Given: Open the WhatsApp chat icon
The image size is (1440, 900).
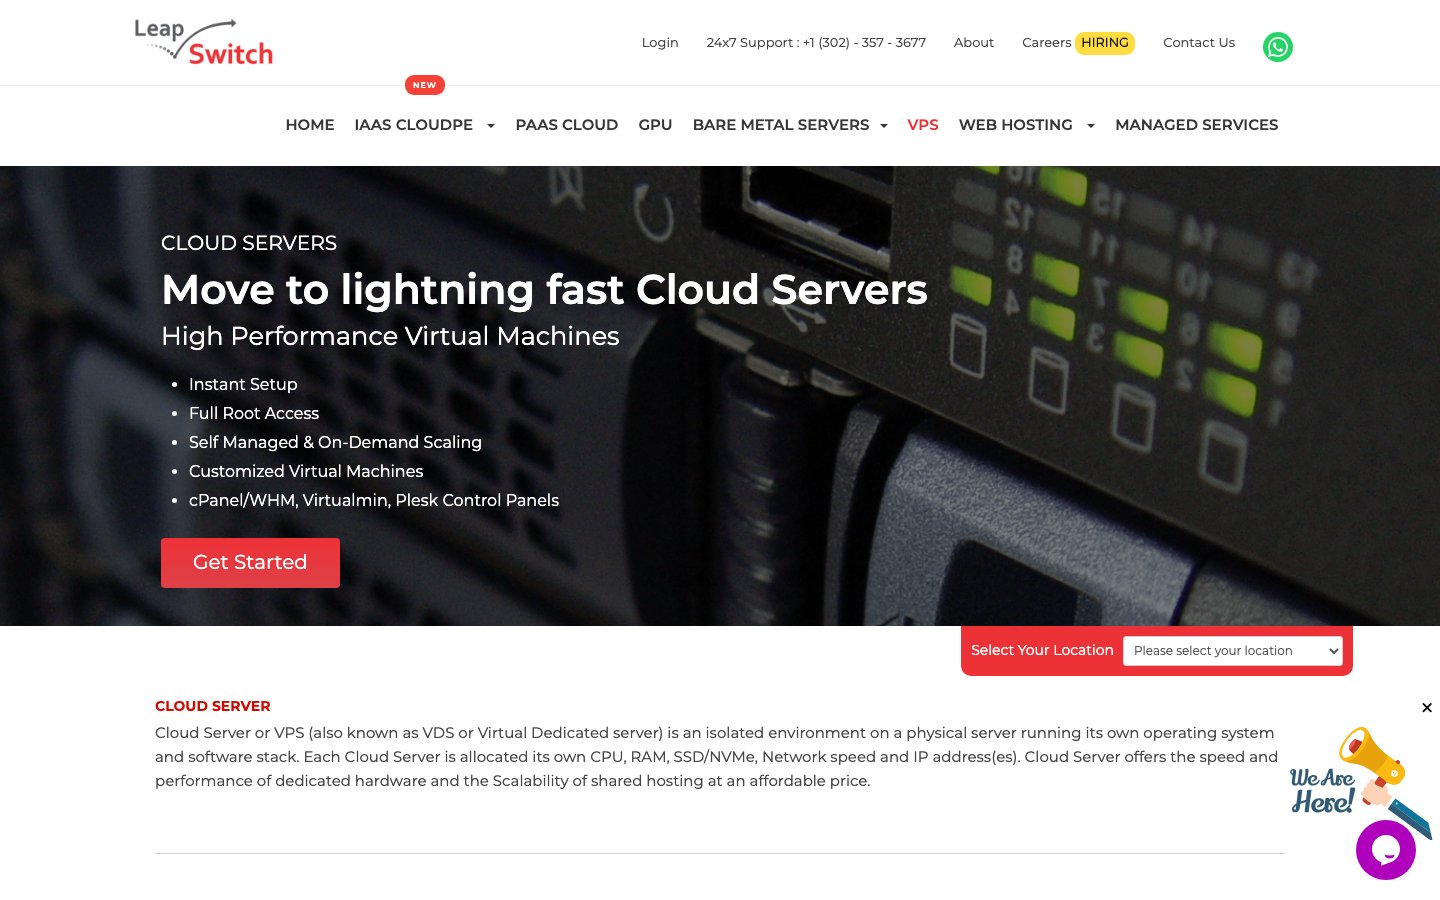Looking at the screenshot, I should click(x=1277, y=47).
